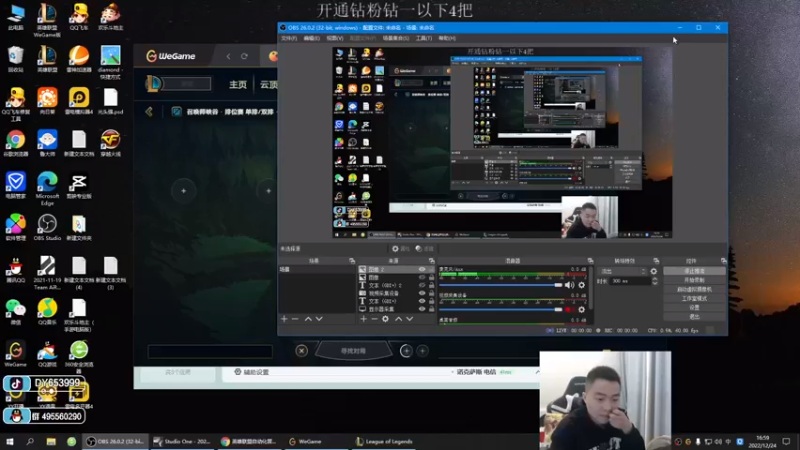Open OBS 编辑(E) menu

pyautogui.click(x=311, y=38)
